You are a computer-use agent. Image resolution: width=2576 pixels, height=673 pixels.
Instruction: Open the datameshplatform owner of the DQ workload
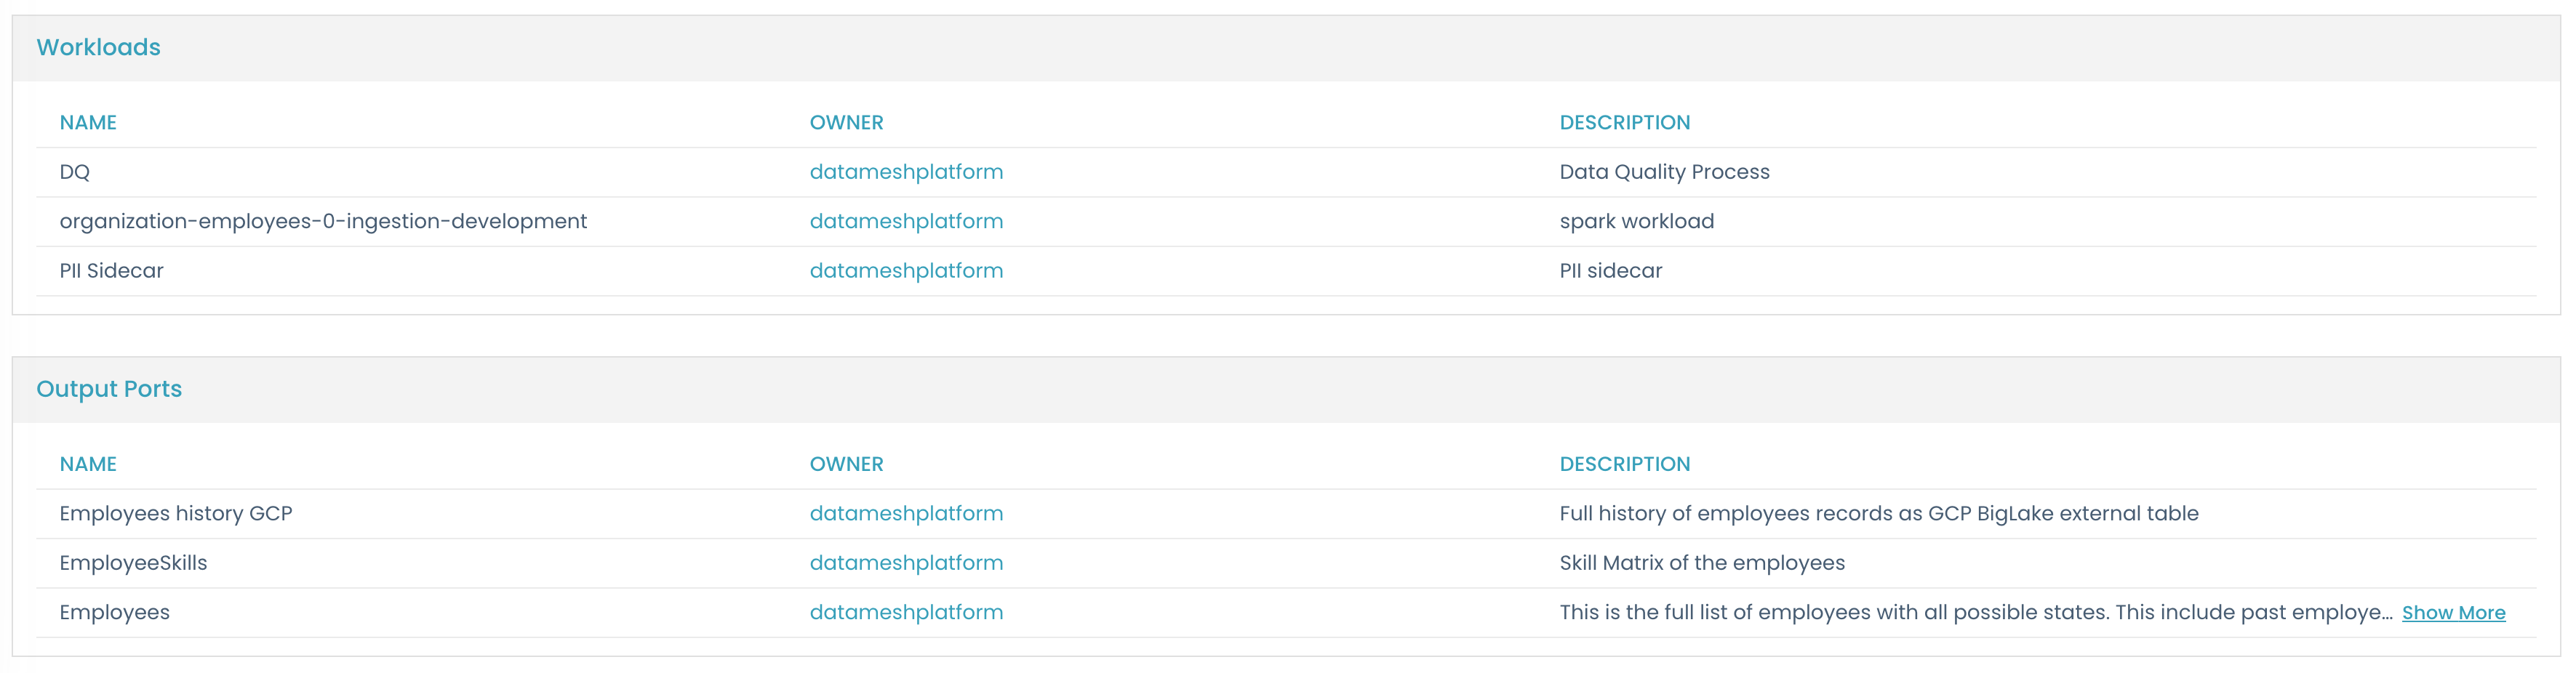click(x=906, y=171)
